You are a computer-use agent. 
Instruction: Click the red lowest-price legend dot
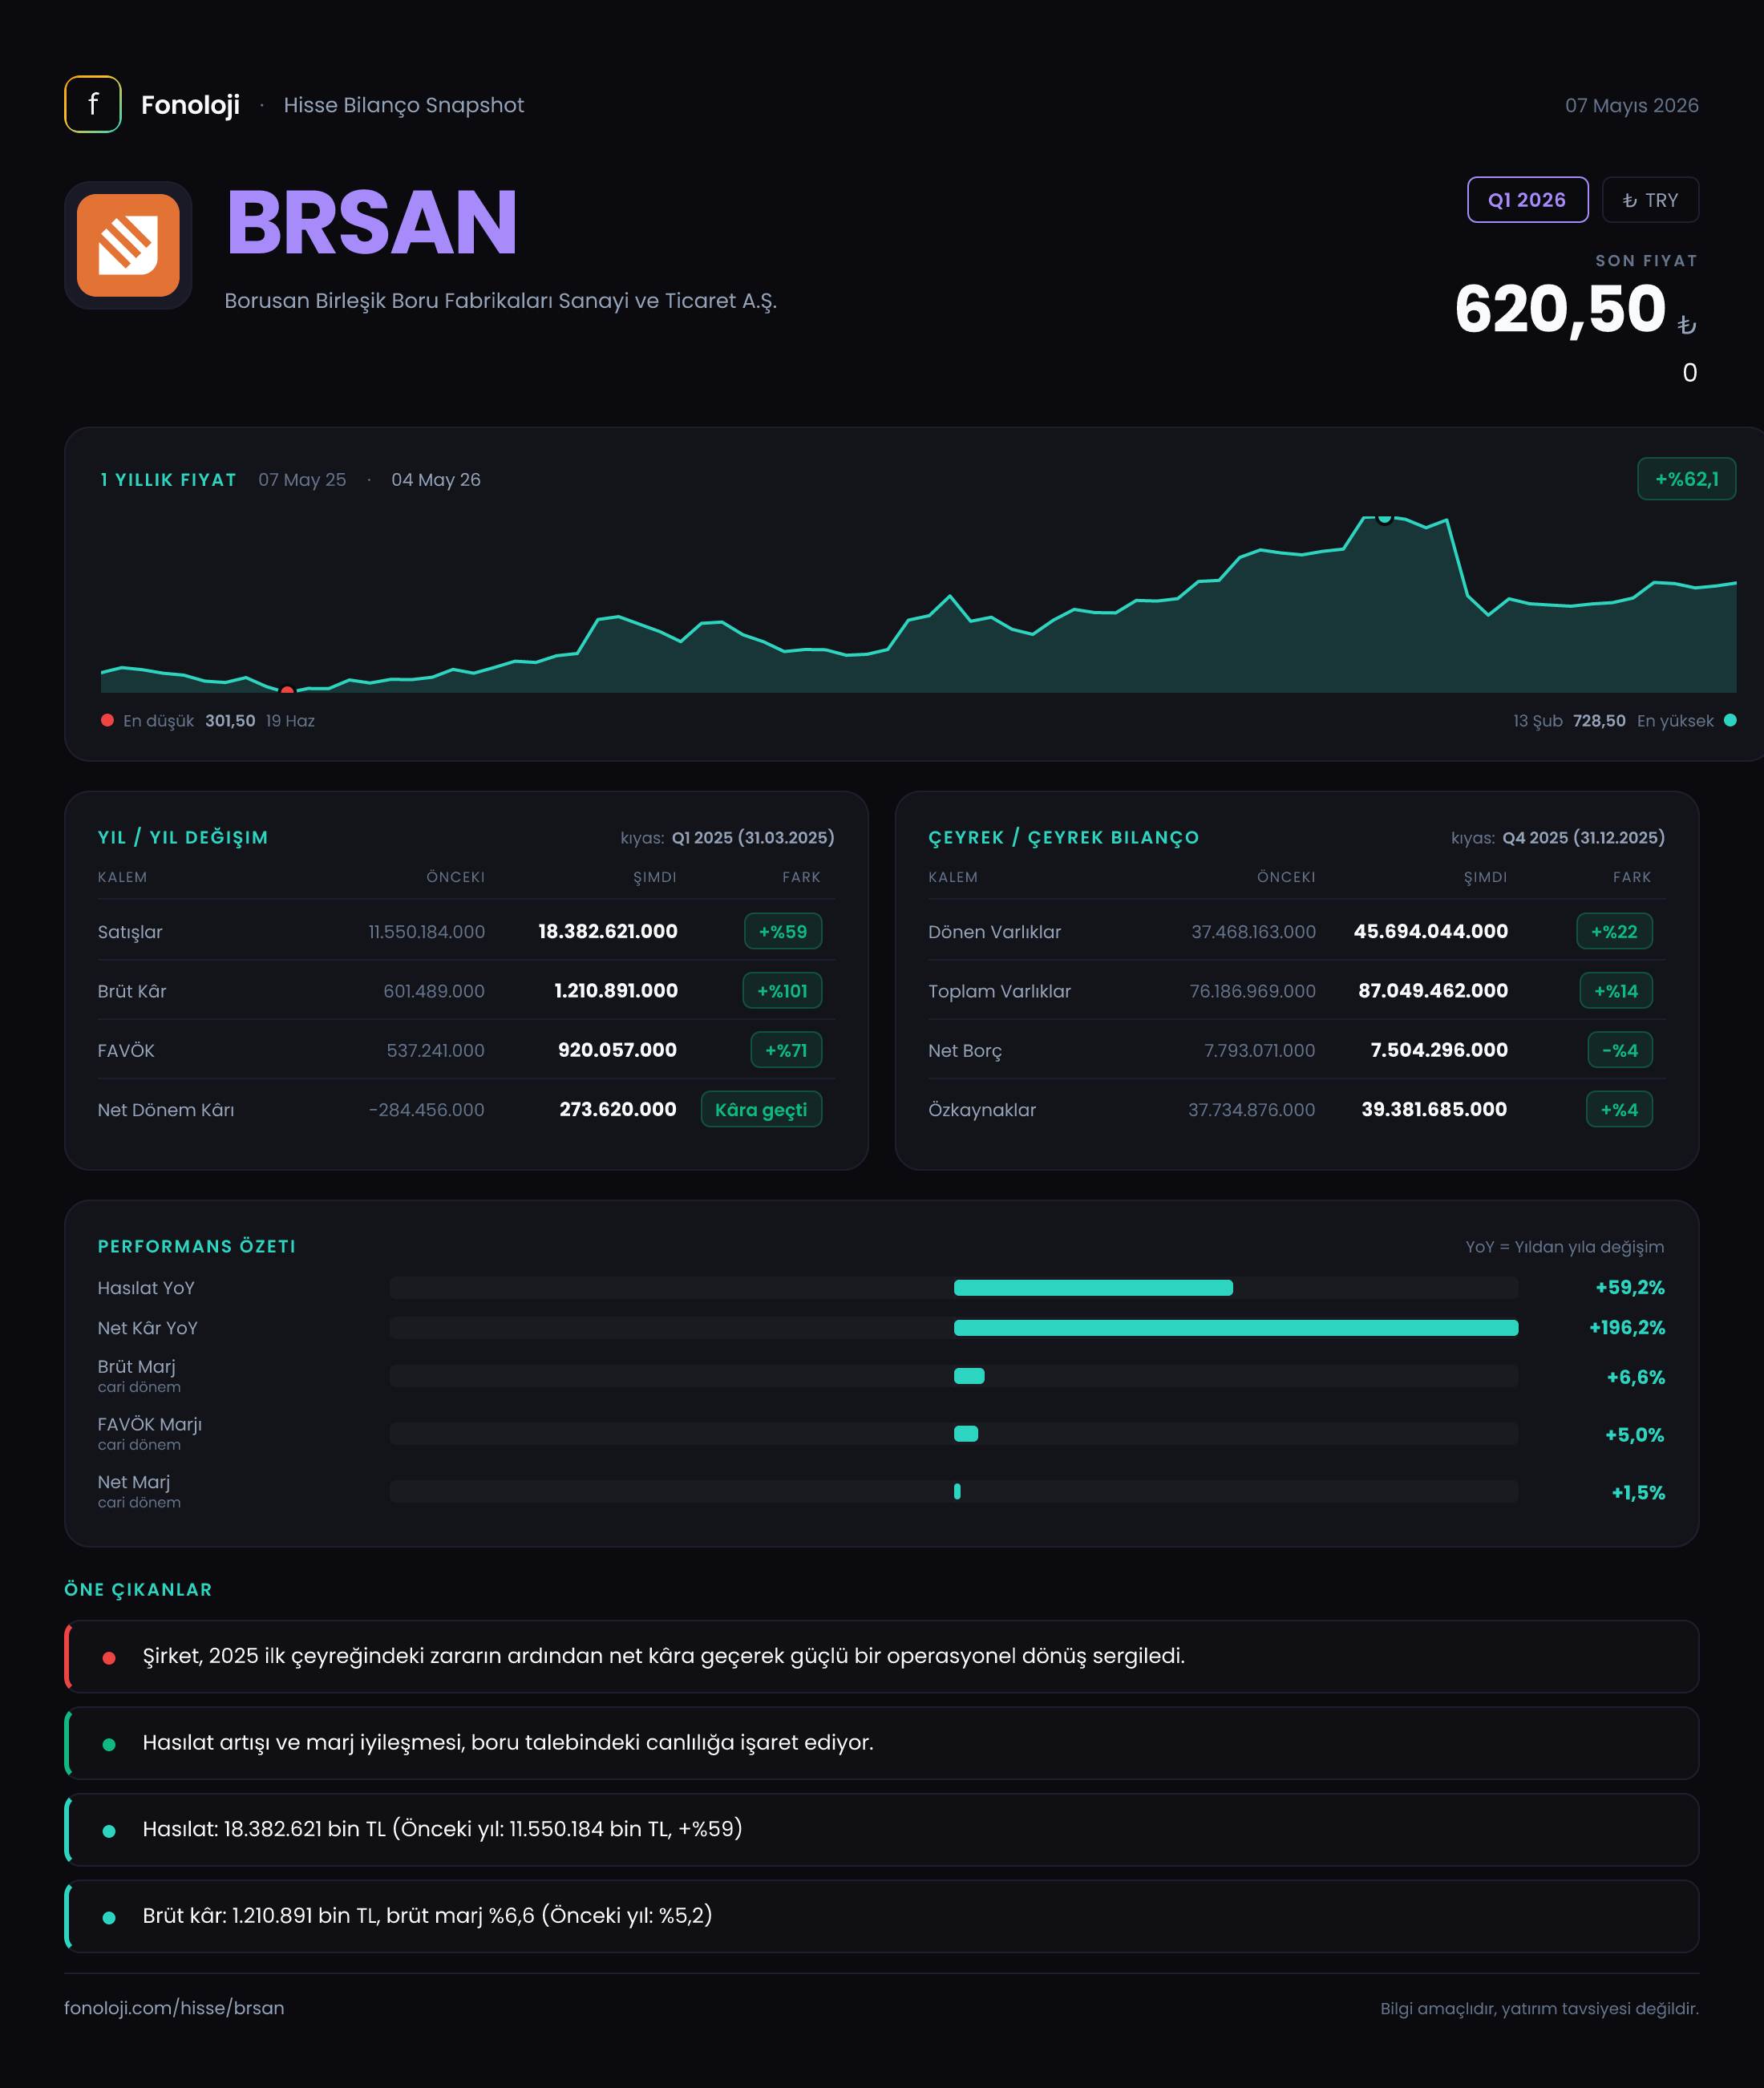click(x=107, y=720)
